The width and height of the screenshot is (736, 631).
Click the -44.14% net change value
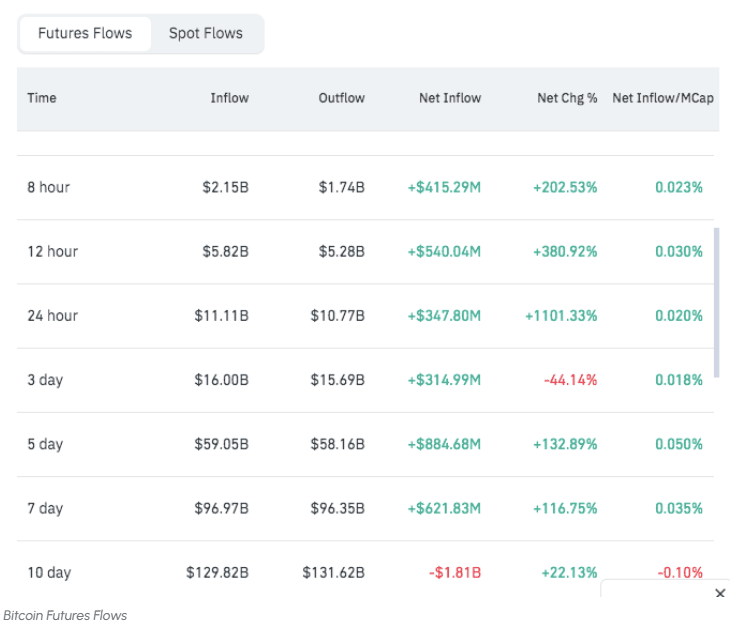[x=570, y=380]
